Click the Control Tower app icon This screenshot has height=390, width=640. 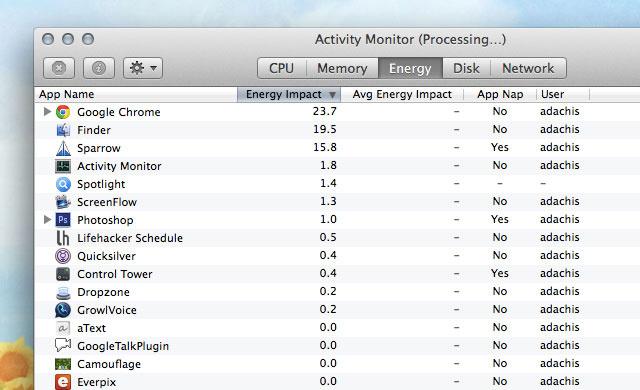click(x=63, y=274)
